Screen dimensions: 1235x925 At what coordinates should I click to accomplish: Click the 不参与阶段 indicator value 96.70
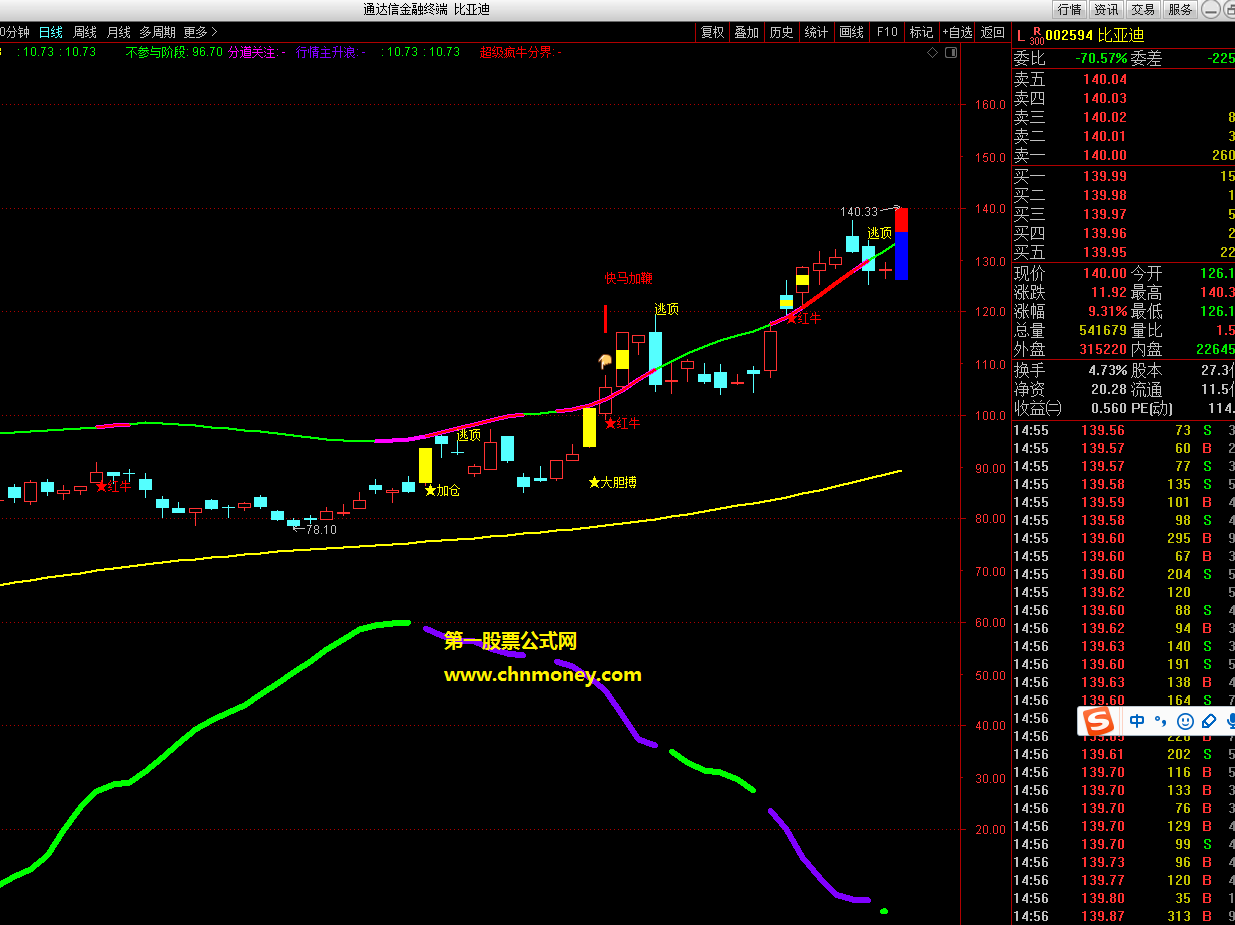[207, 52]
